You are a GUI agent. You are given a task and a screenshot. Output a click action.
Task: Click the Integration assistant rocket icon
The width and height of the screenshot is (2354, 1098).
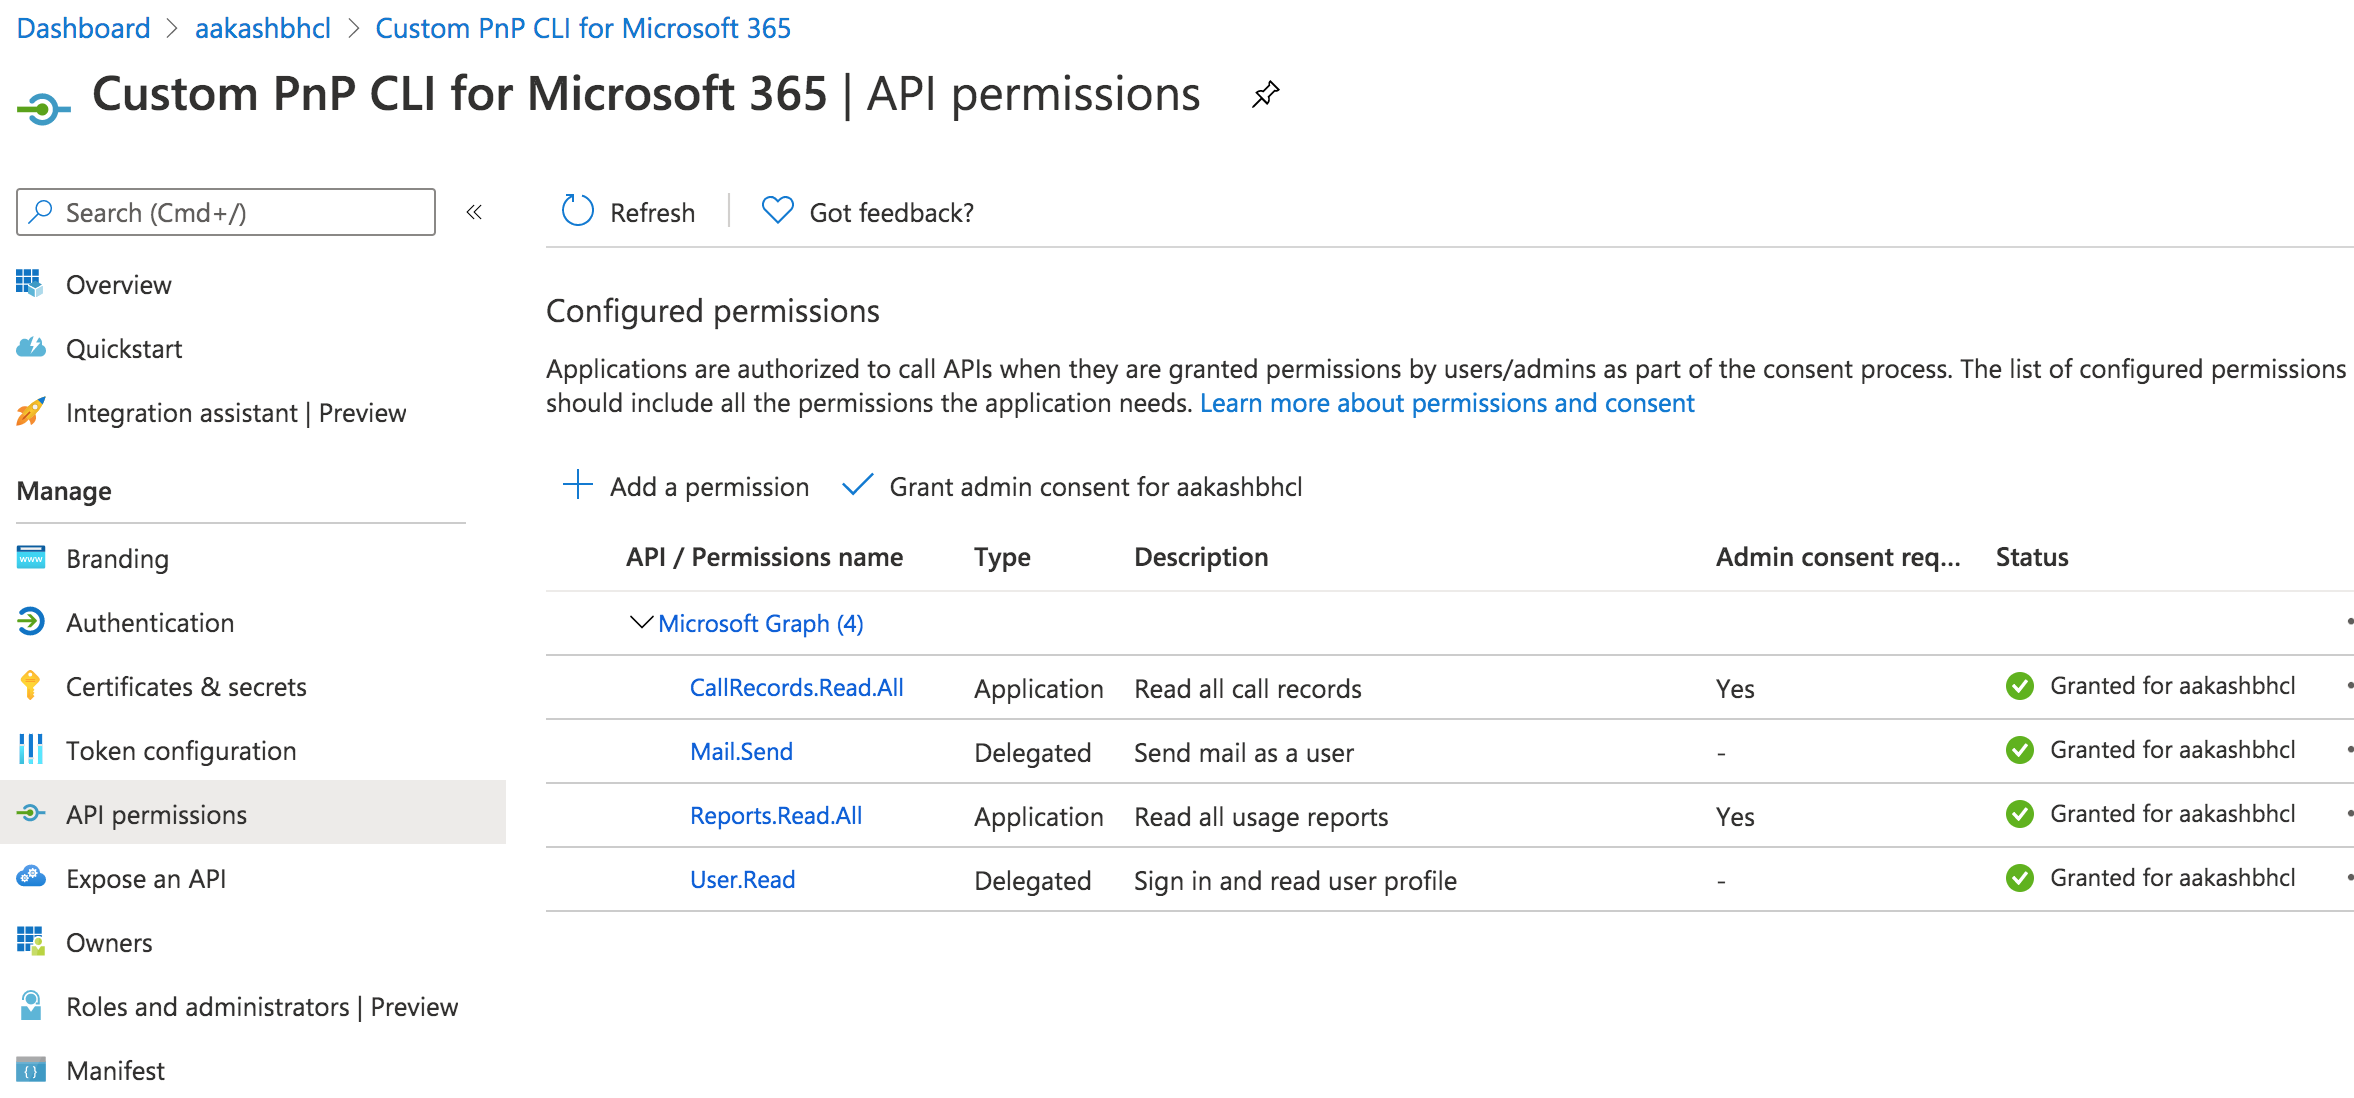(30, 412)
